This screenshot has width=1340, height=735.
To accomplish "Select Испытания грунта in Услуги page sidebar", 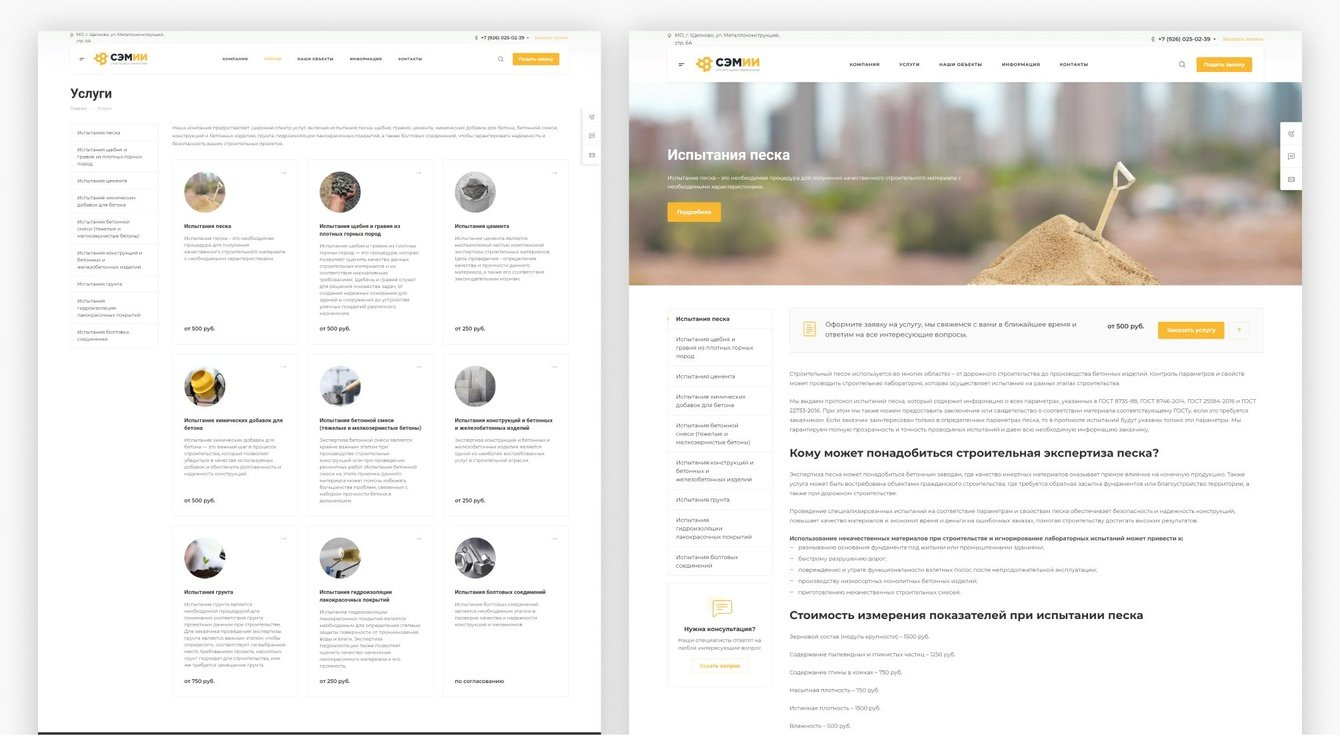I will 114,284.
